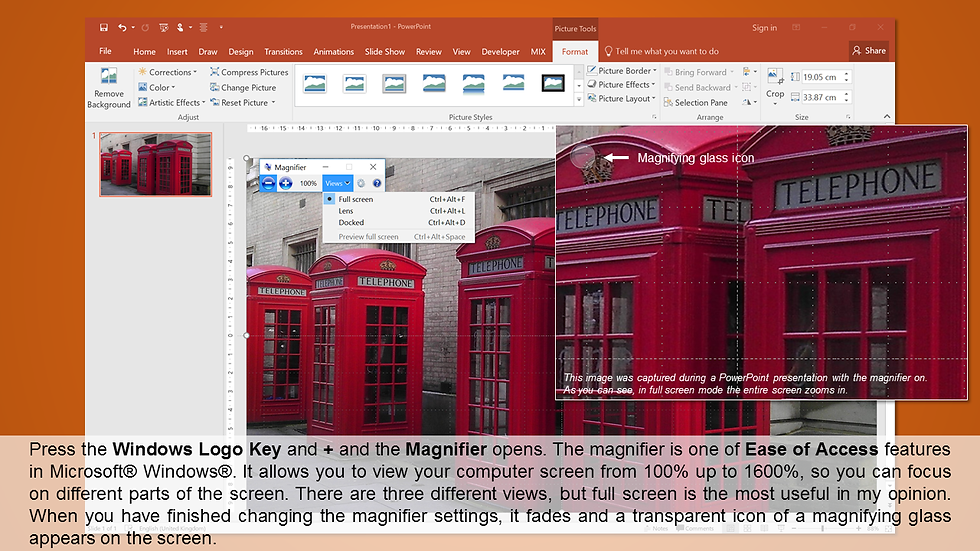Click the Save icon in the quick access toolbar
Viewport: 980px width, 551px height.
pos(104,27)
